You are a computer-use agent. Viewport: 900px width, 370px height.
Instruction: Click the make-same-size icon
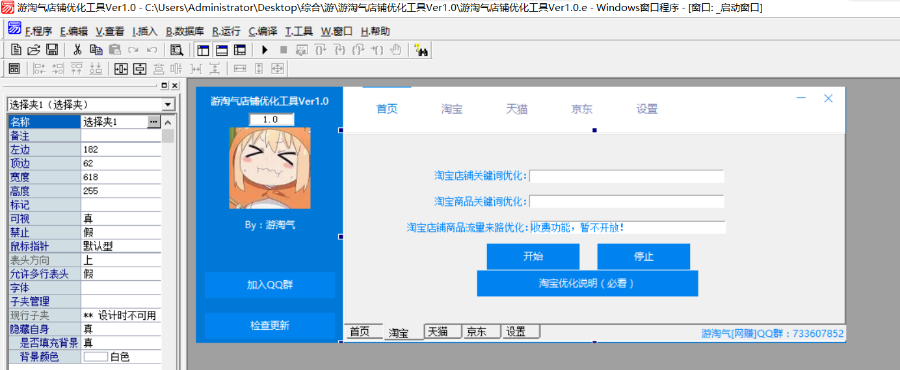tap(277, 69)
